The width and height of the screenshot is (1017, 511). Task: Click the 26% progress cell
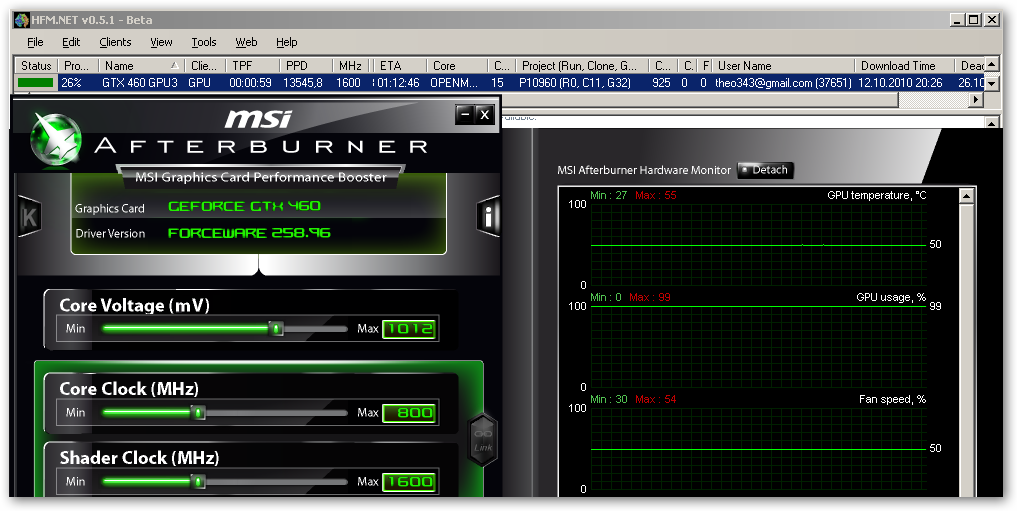coord(71,83)
